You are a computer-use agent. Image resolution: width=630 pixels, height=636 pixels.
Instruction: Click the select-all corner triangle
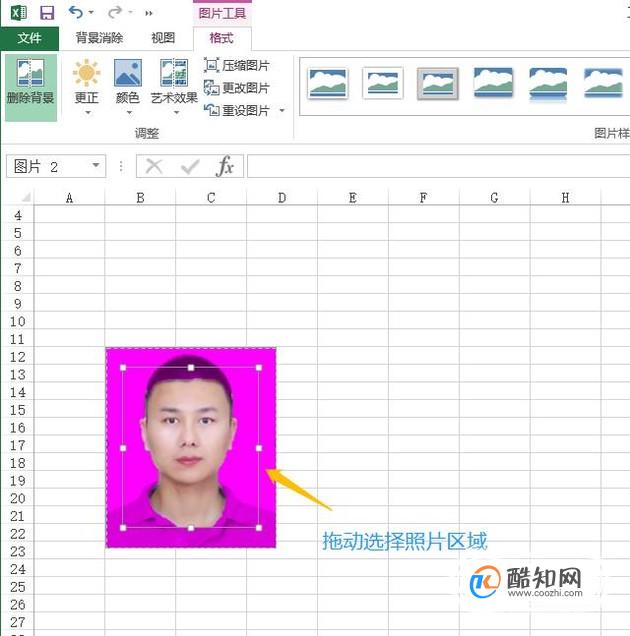pos(26,198)
